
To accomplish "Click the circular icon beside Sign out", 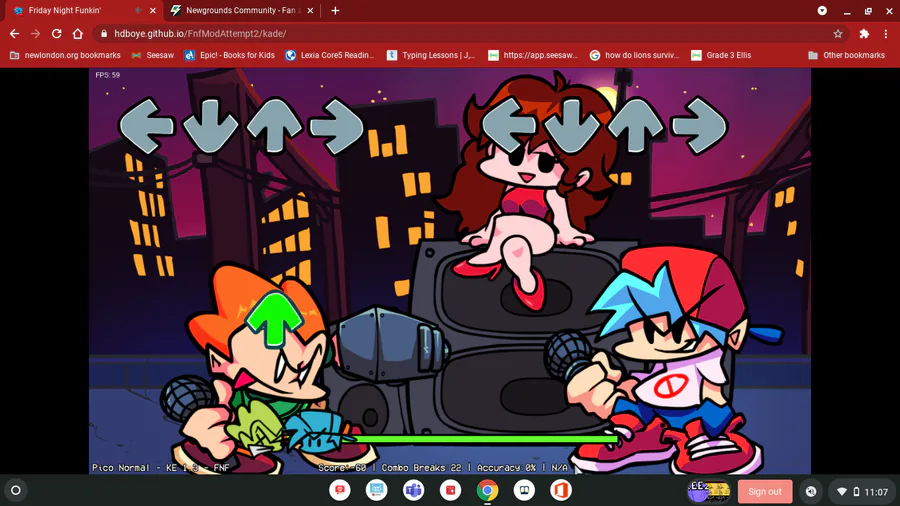I will coord(810,491).
